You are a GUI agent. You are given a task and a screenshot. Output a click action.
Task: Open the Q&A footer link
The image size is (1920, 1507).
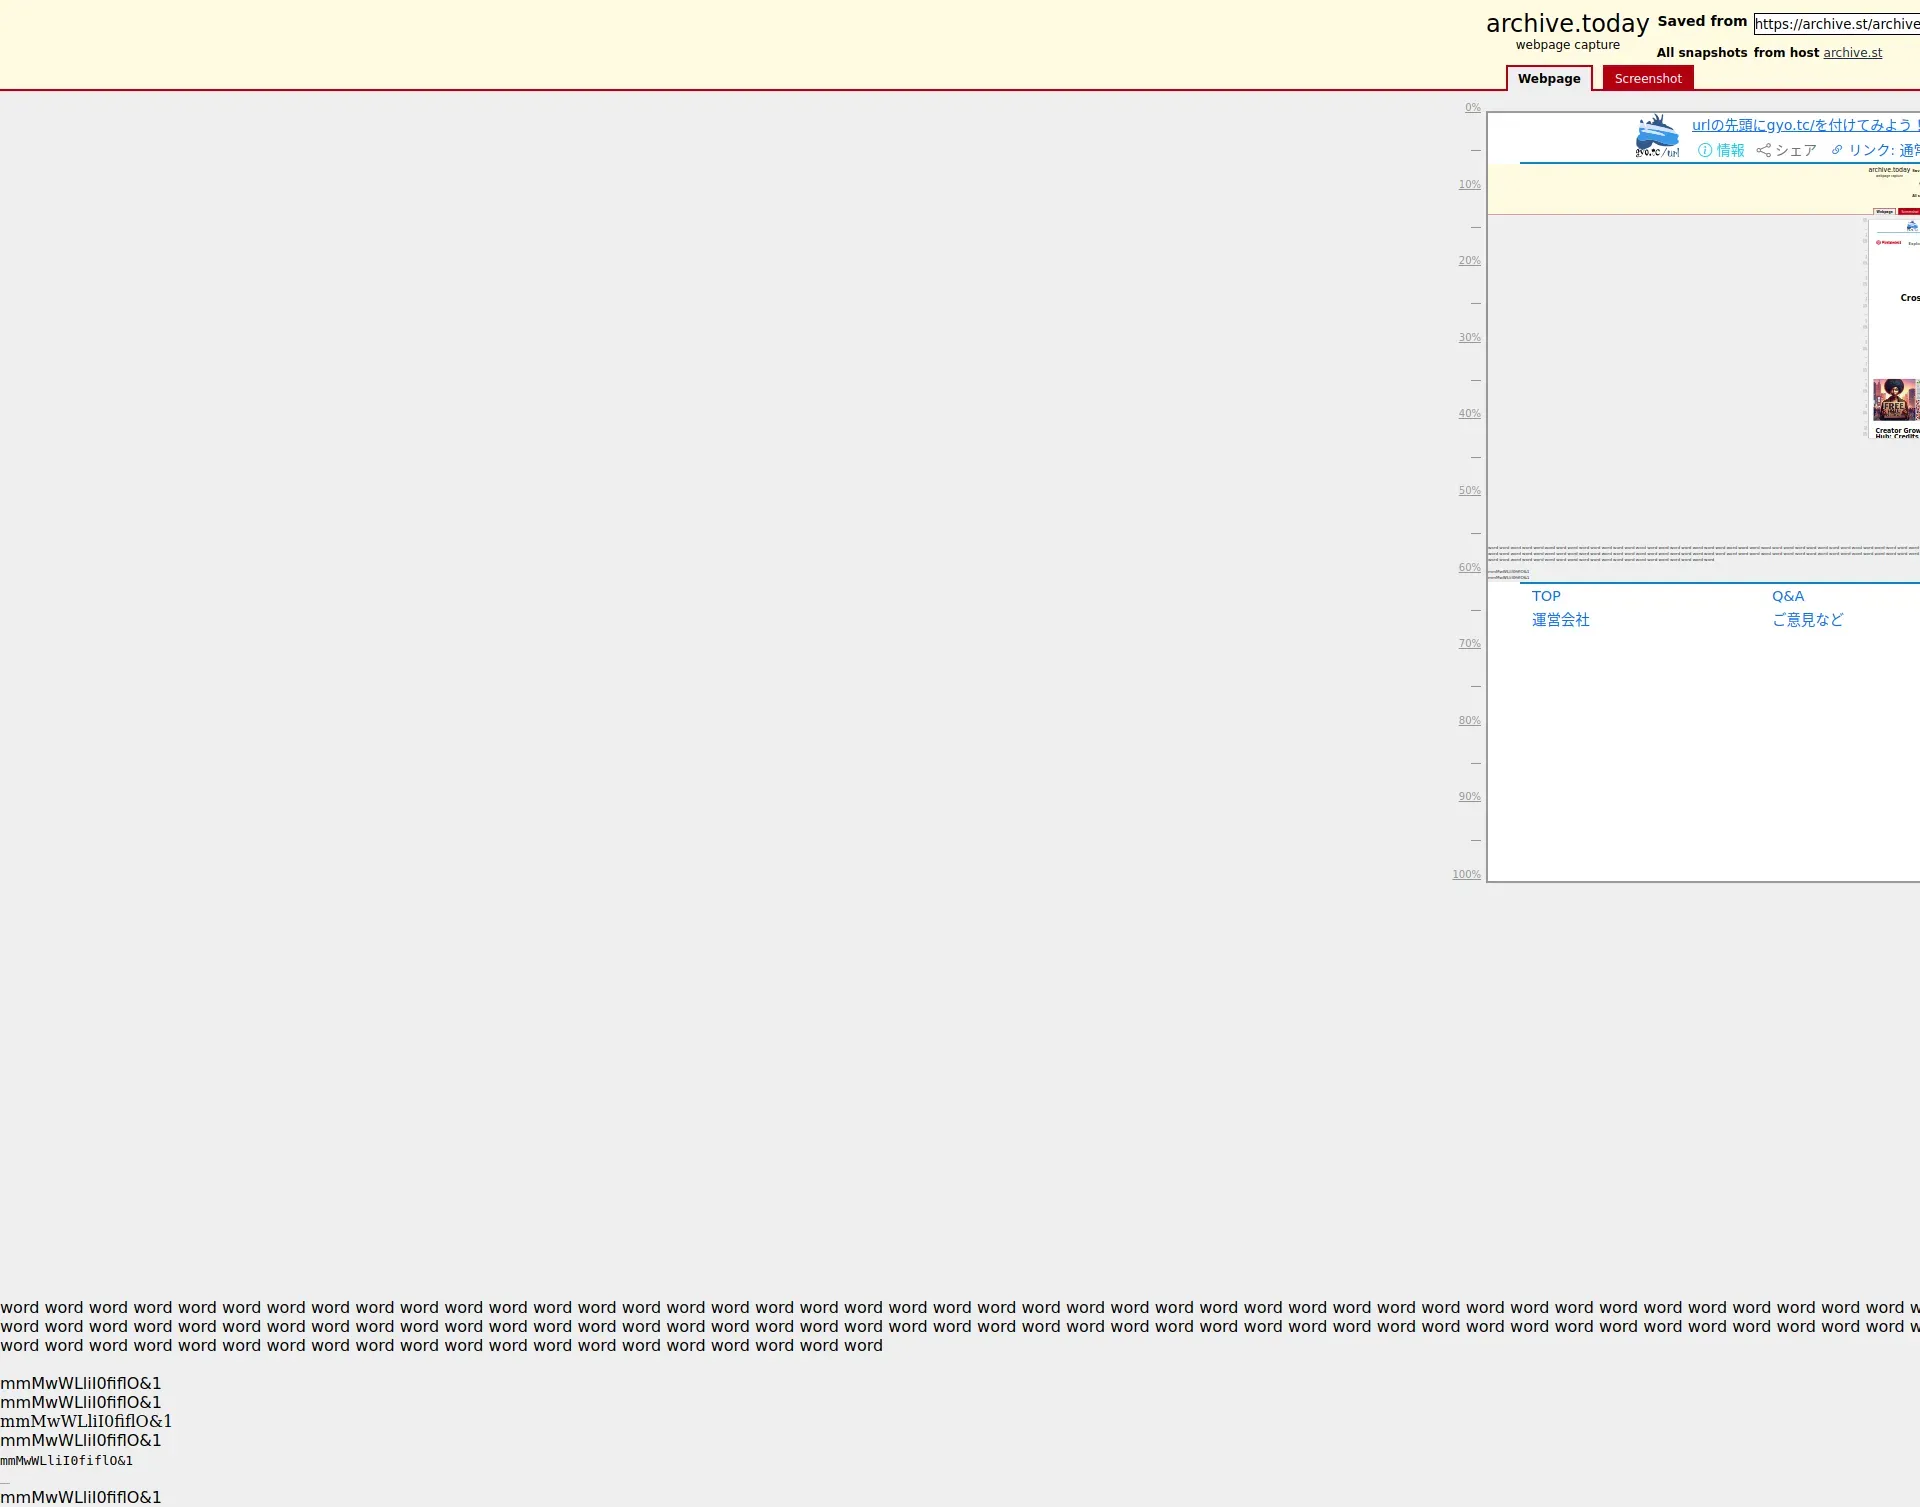[1788, 596]
